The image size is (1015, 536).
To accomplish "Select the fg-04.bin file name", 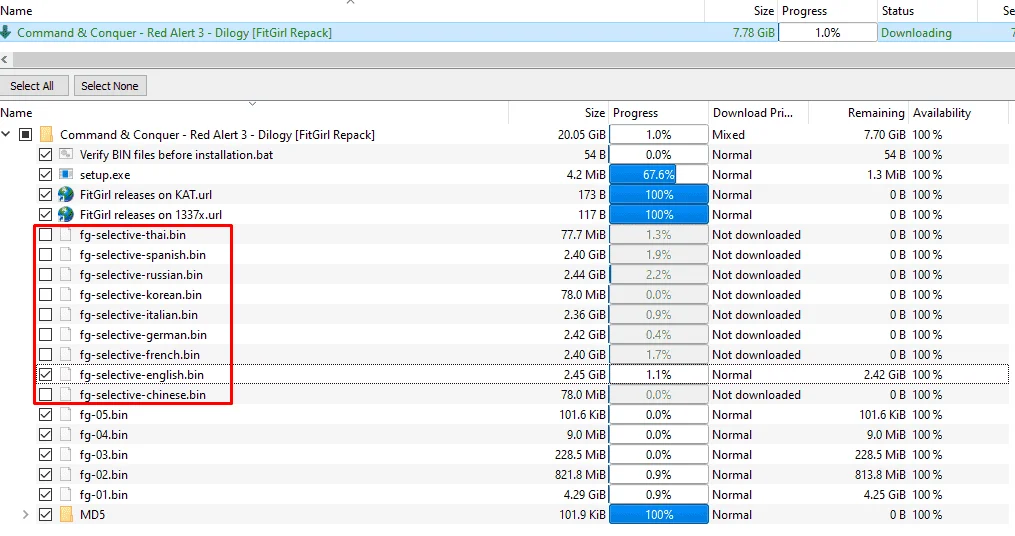I will pos(104,435).
